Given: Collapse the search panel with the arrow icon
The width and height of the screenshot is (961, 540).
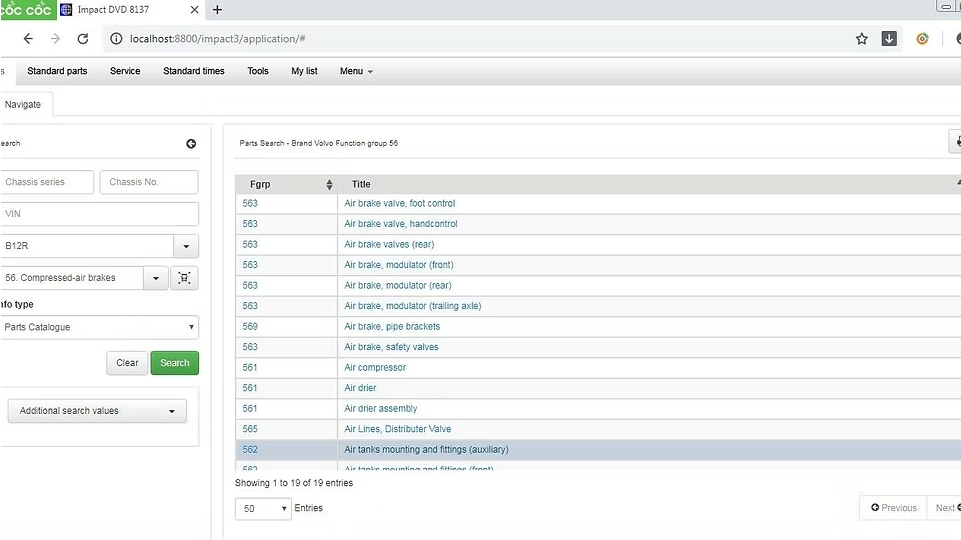Looking at the screenshot, I should point(191,144).
